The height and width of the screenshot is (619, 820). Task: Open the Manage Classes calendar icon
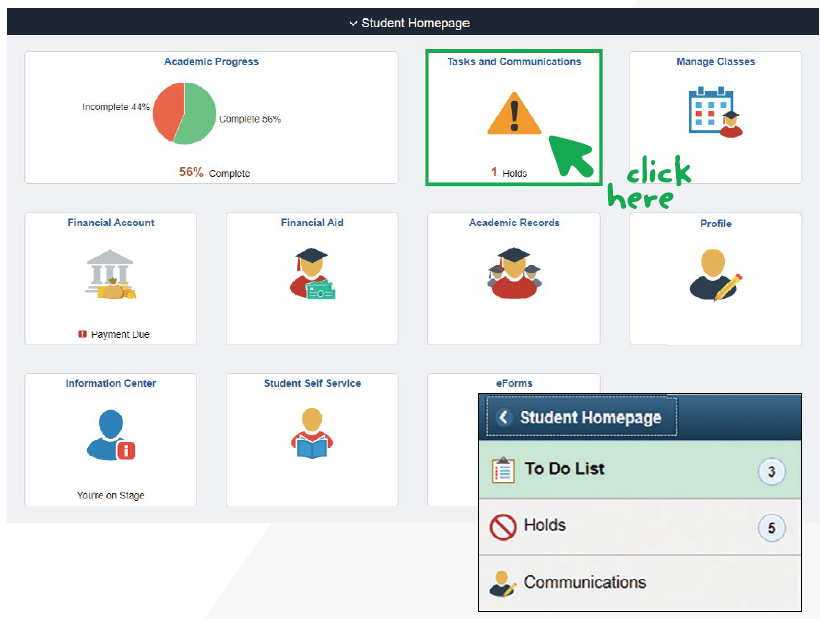715,110
